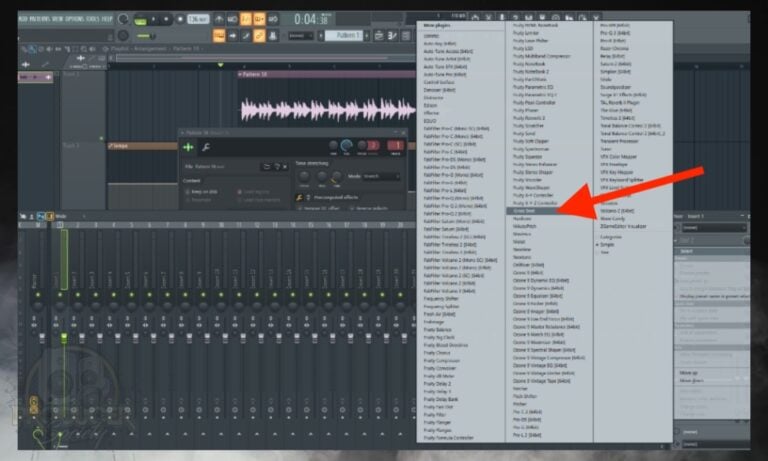Choose ZGameEditor Visualizer from plugin list

pos(623,226)
